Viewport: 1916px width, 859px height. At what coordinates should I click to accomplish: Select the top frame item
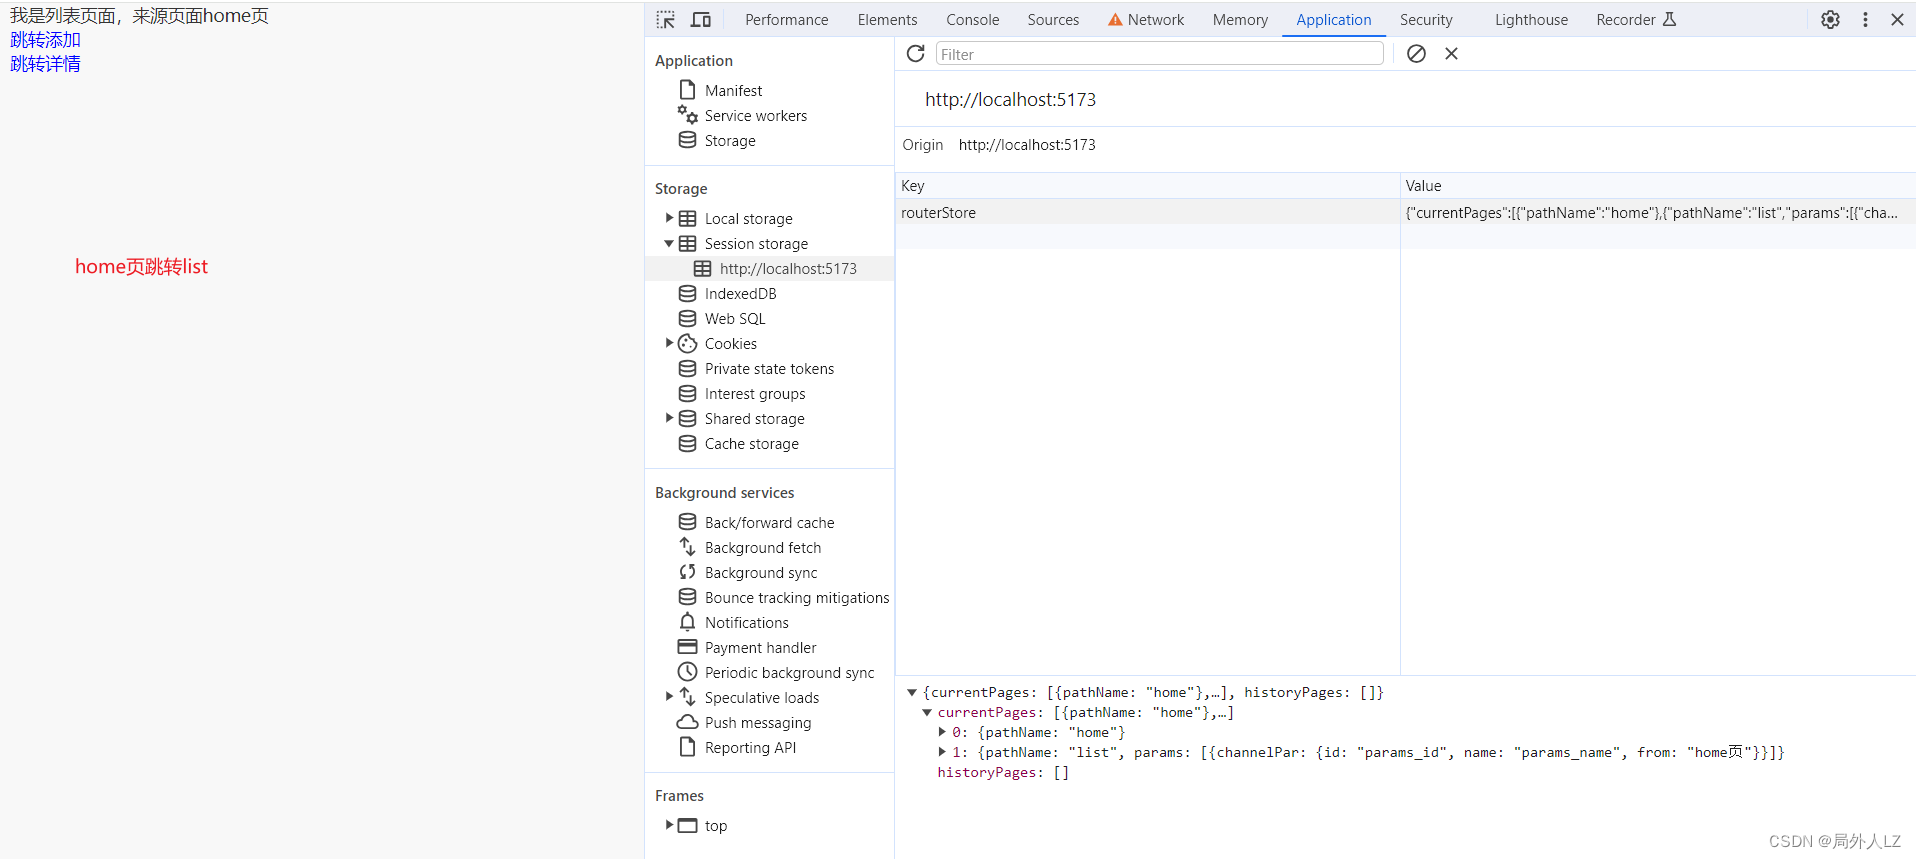click(x=715, y=826)
